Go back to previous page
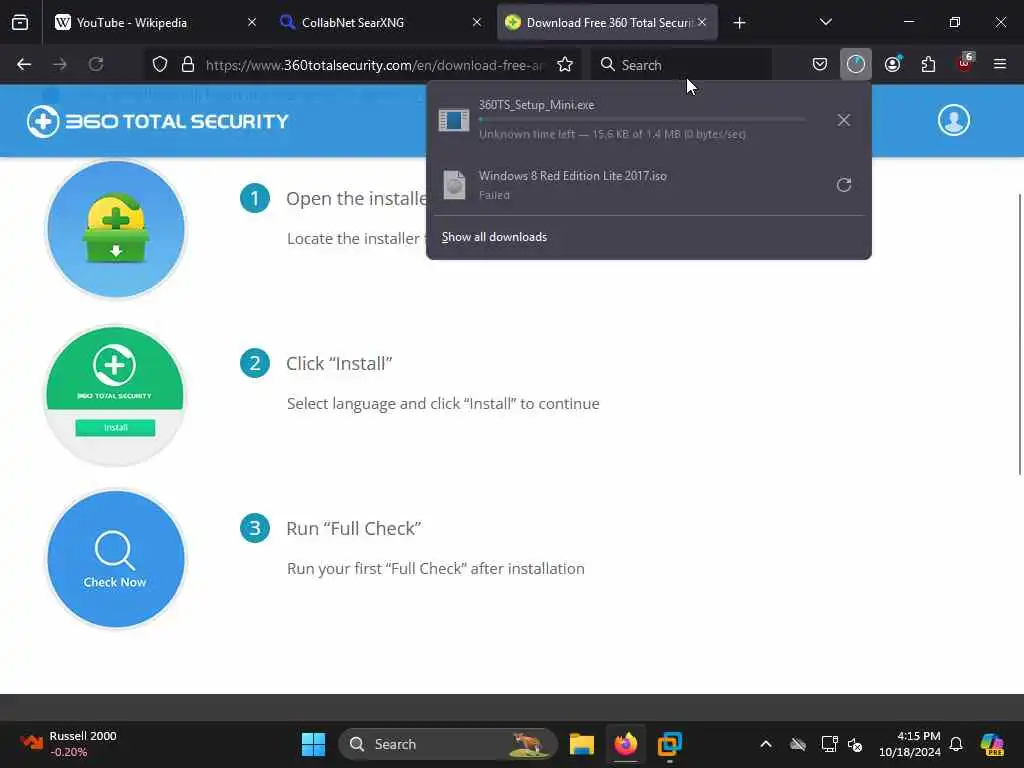 tap(24, 65)
